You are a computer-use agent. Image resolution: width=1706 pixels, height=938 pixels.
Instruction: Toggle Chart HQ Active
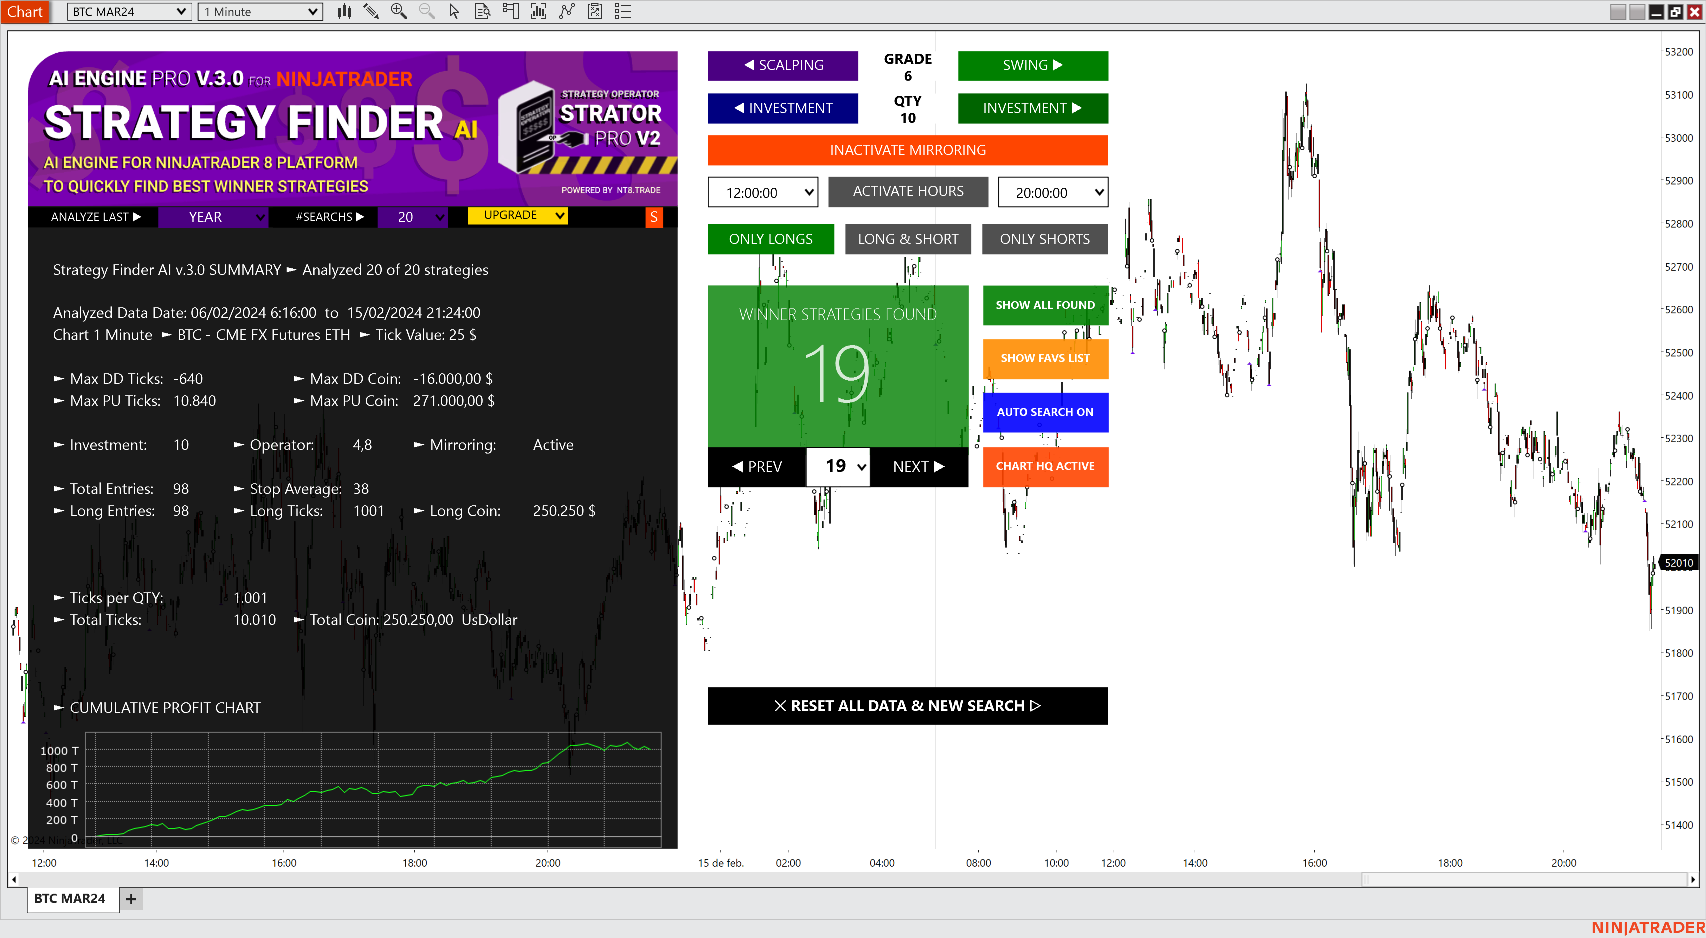pyautogui.click(x=1045, y=466)
